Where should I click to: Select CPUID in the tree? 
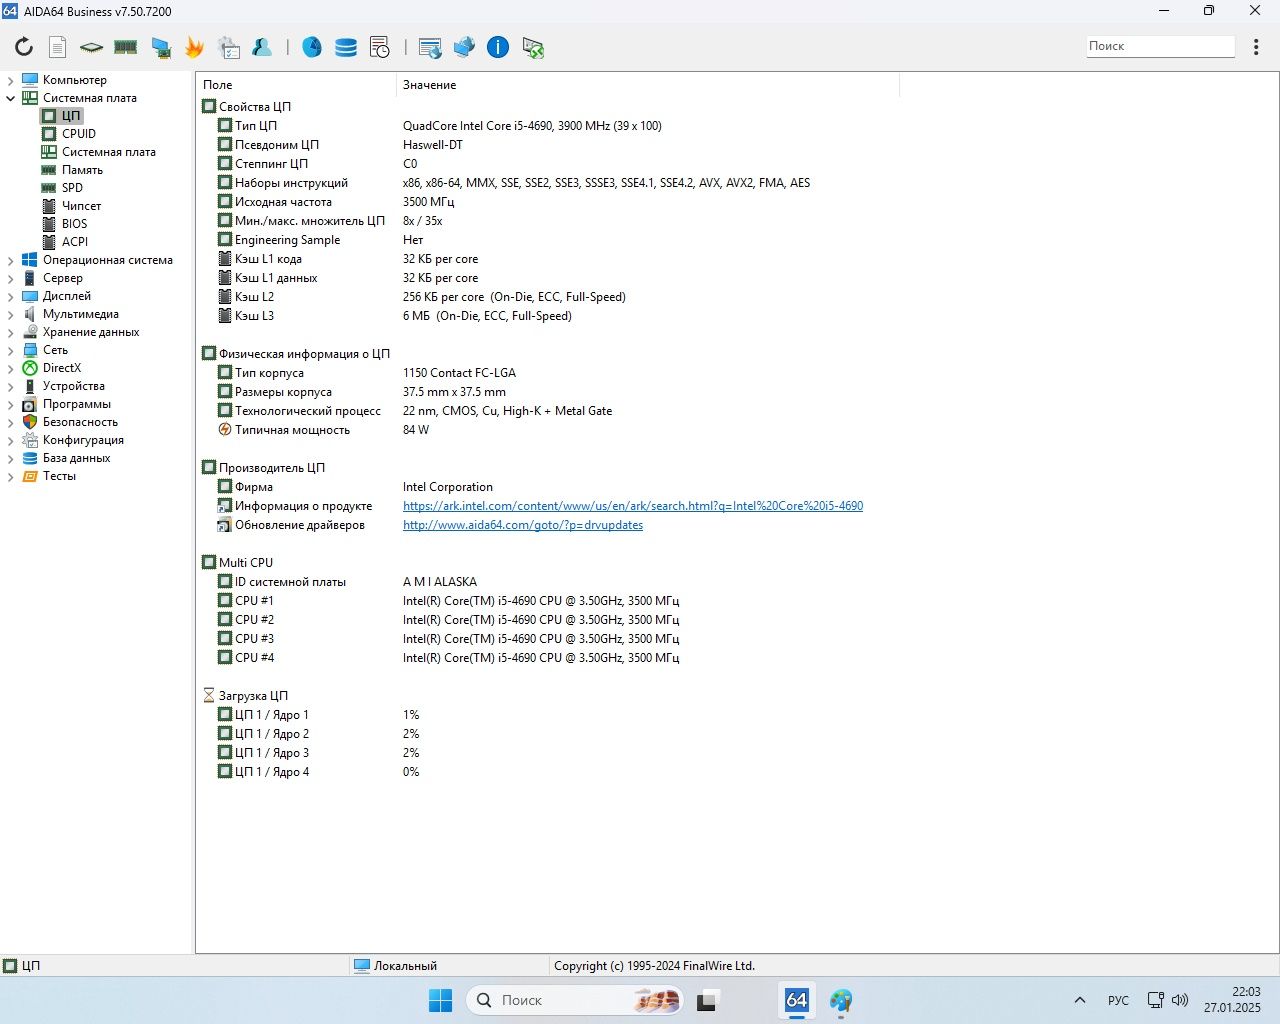(79, 134)
